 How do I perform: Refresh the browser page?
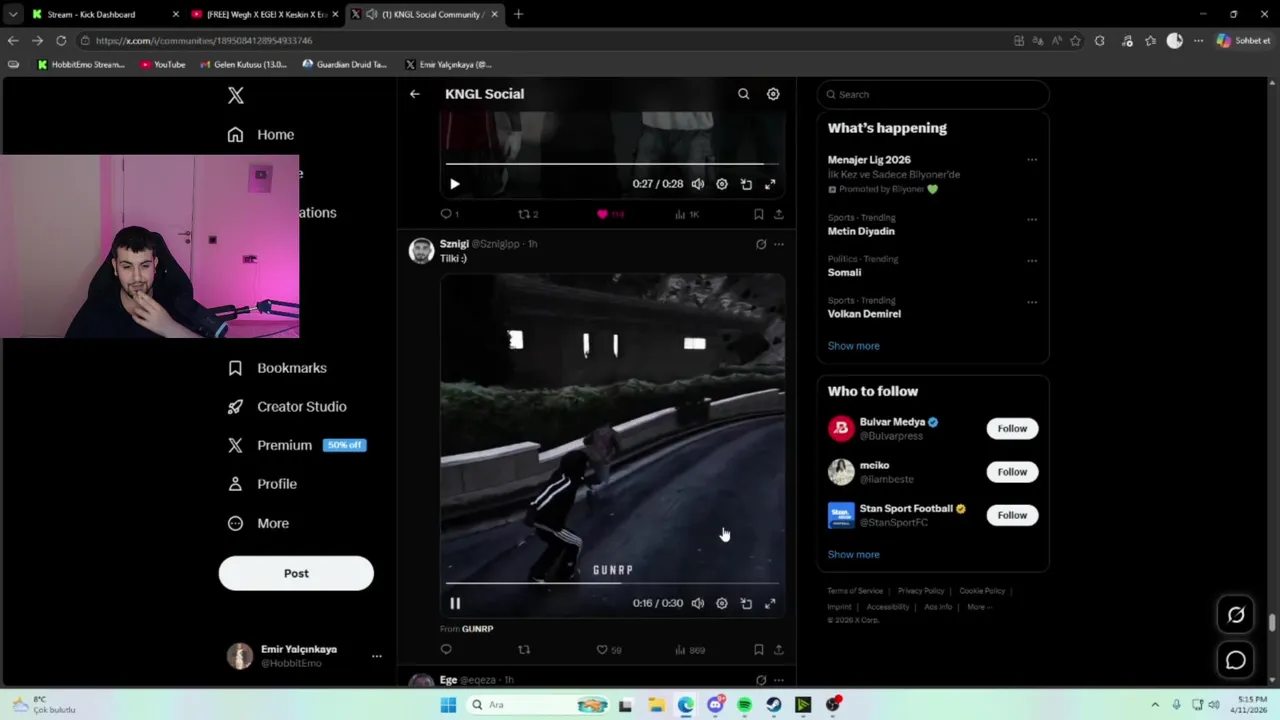61,40
